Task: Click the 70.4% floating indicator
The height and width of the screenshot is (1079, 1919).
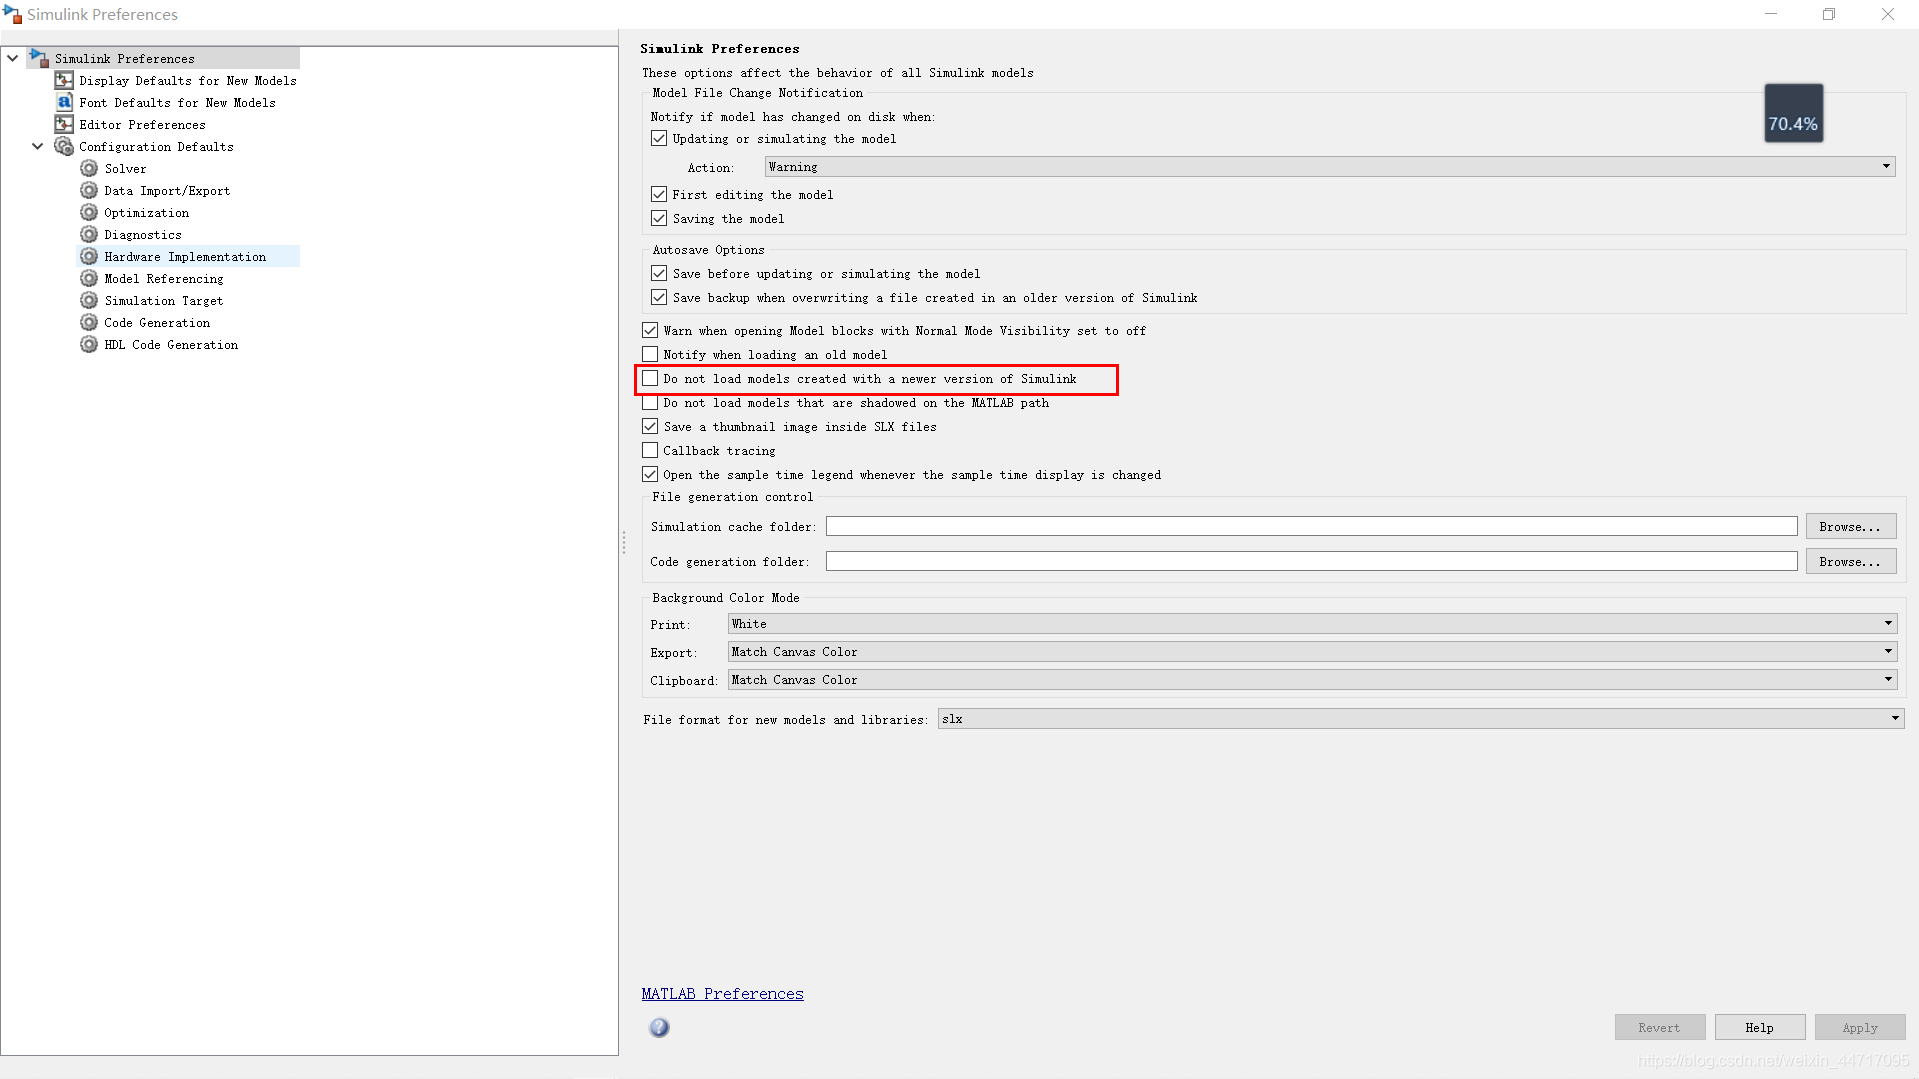Action: [x=1793, y=113]
